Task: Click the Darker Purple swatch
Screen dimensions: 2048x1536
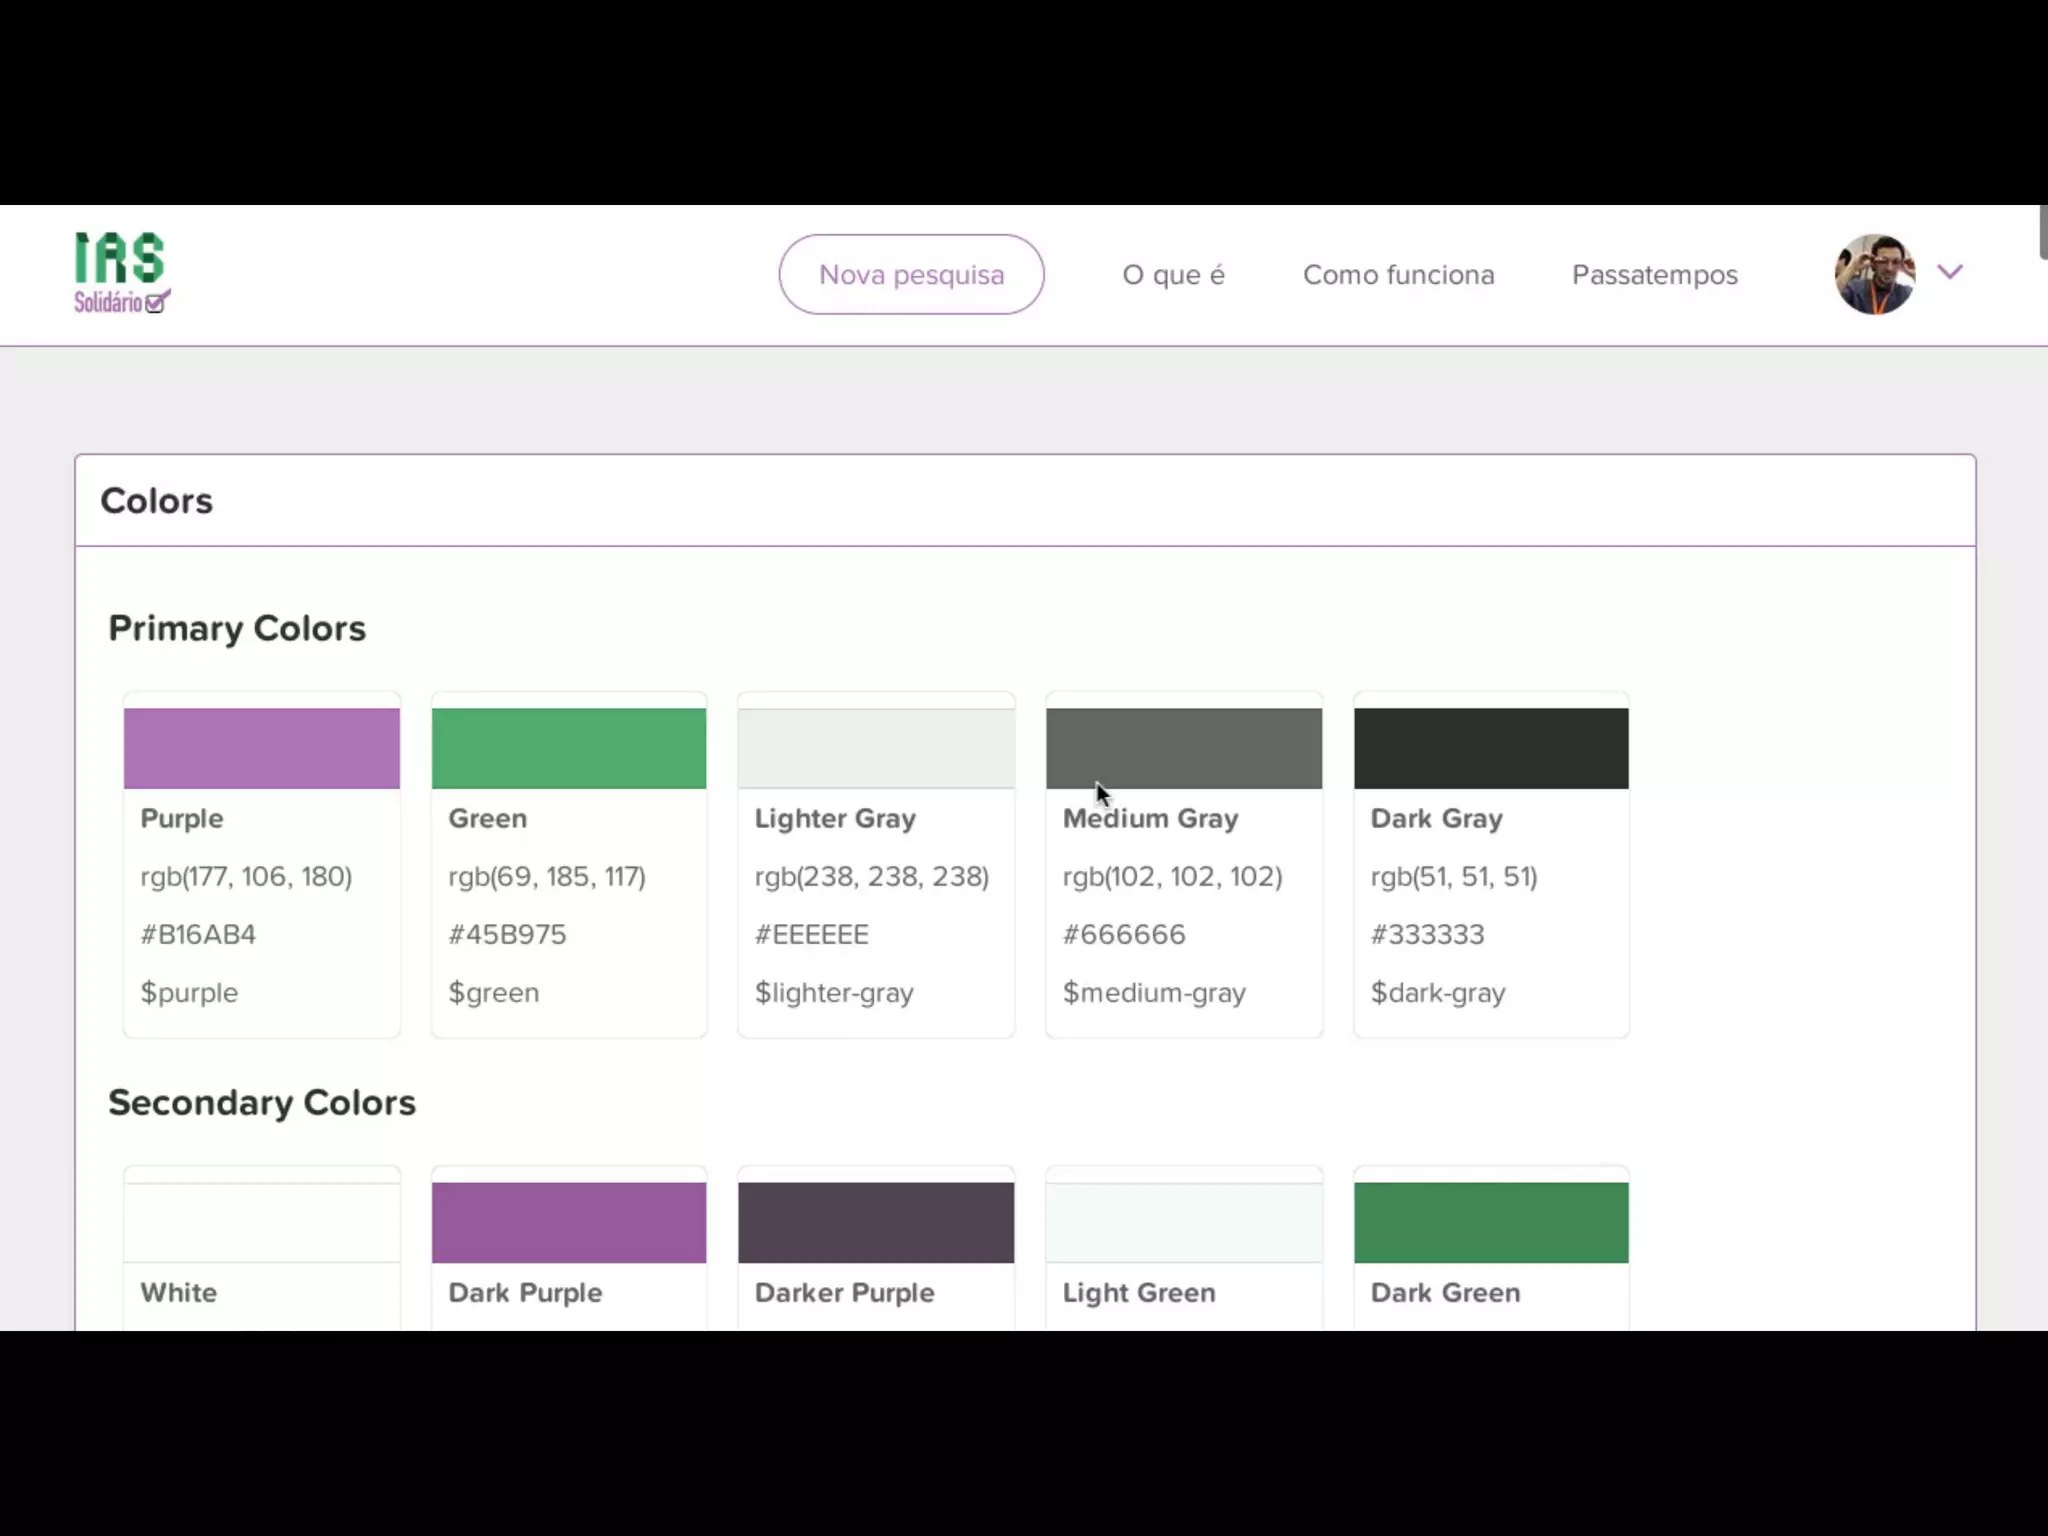Action: [875, 1222]
